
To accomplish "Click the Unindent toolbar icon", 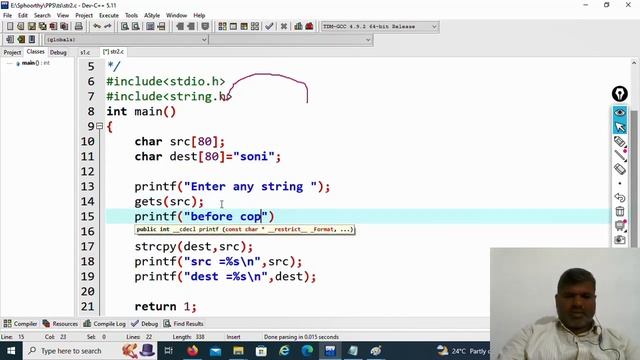I will click(x=180, y=27).
